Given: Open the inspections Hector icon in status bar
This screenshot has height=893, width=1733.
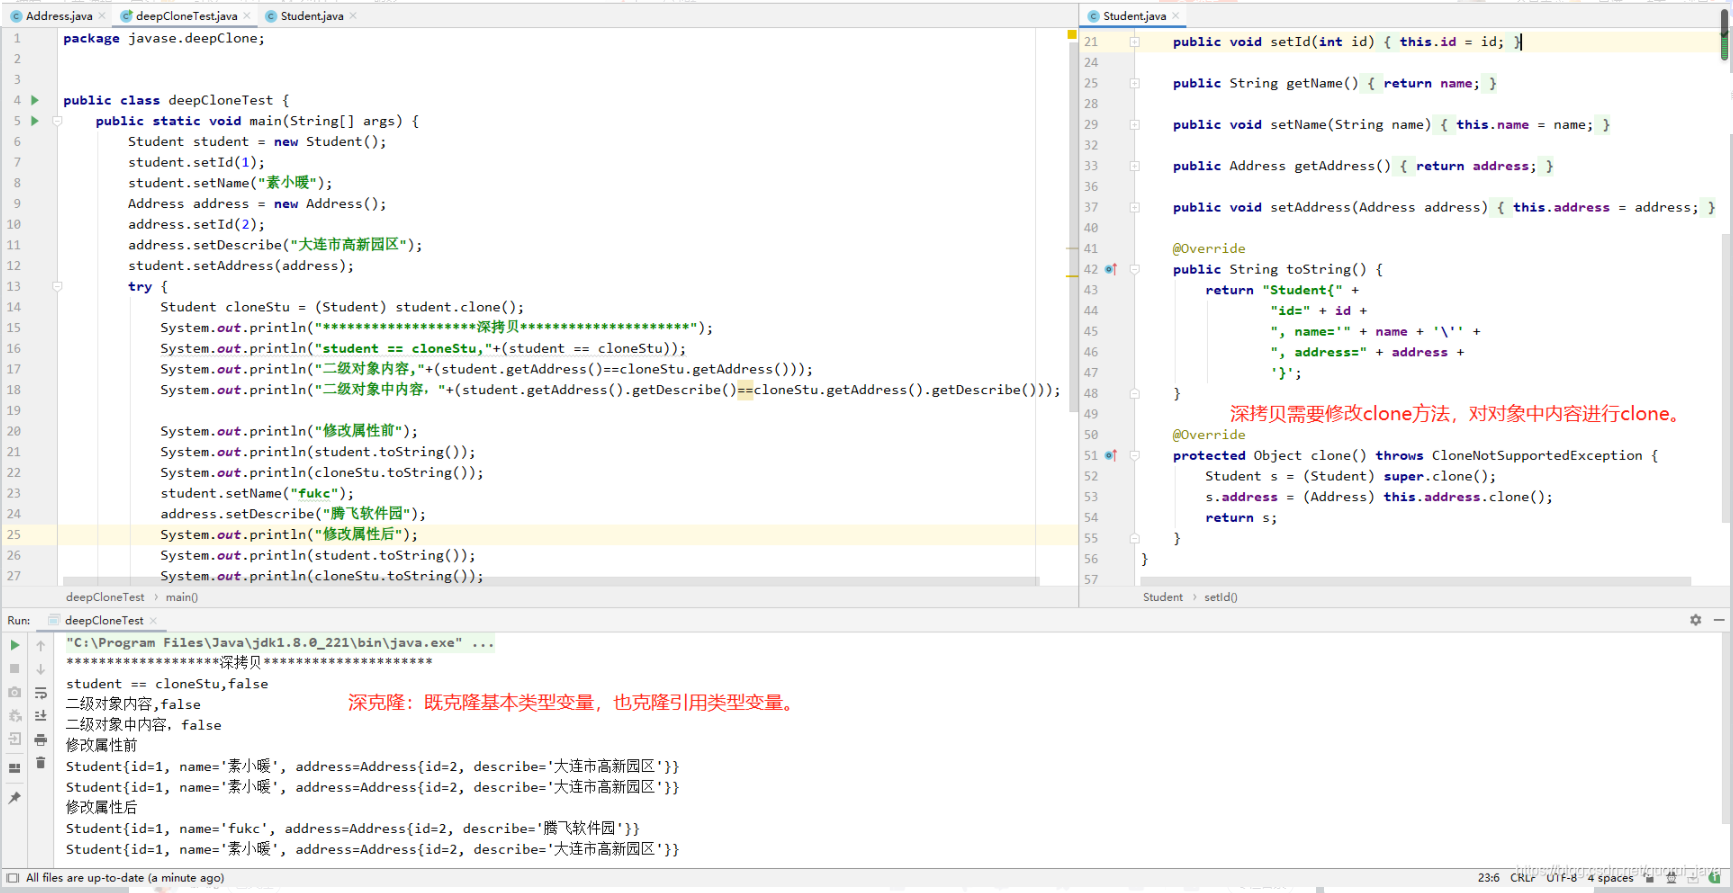Looking at the screenshot, I should tap(1671, 878).
